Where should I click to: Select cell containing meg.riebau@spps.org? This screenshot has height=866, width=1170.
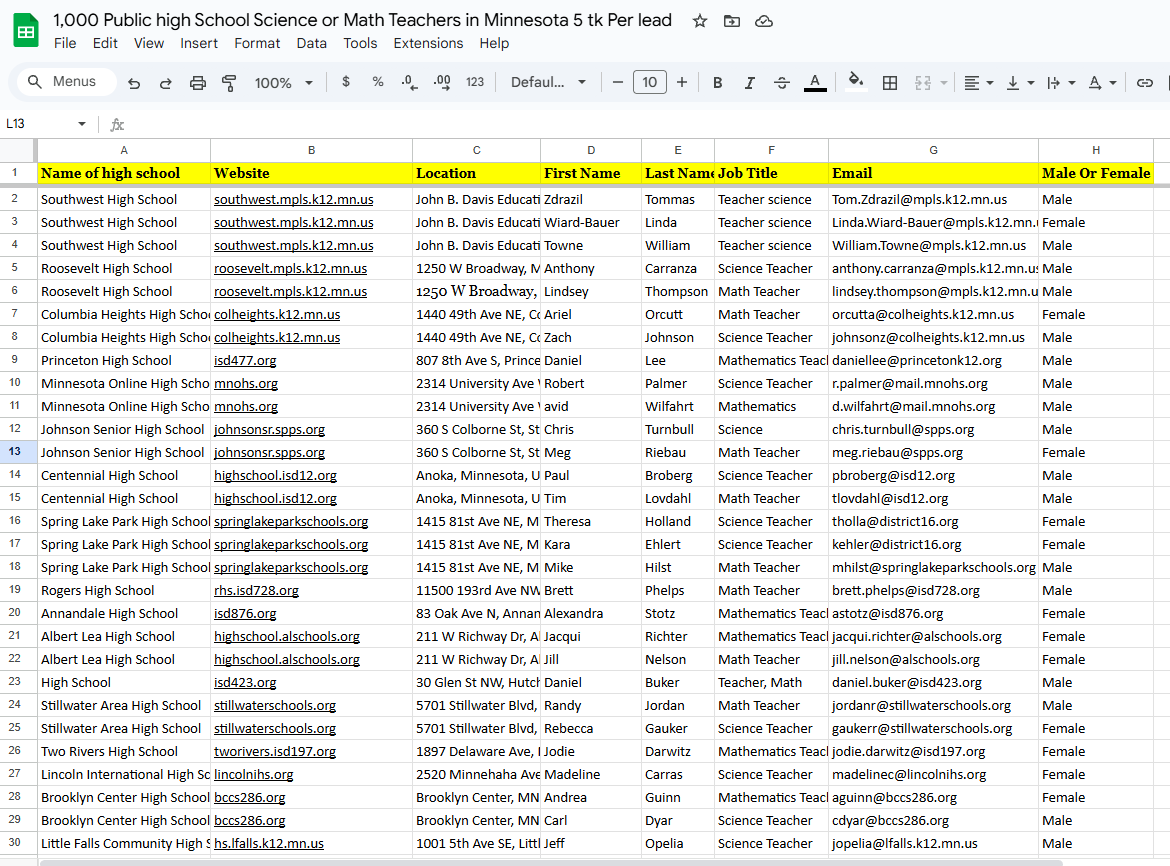(x=933, y=452)
